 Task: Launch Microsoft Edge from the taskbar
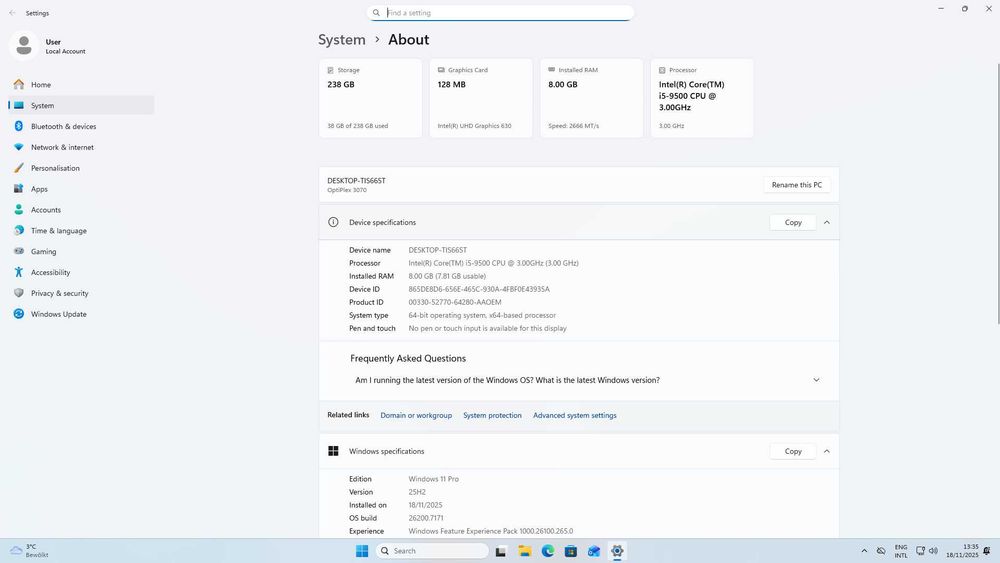(548, 551)
